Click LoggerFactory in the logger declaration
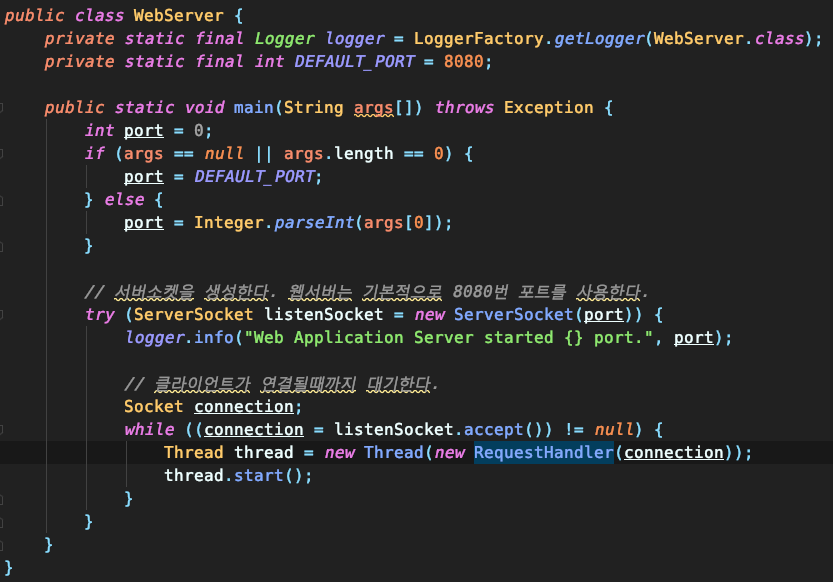833x582 pixels. (x=479, y=38)
